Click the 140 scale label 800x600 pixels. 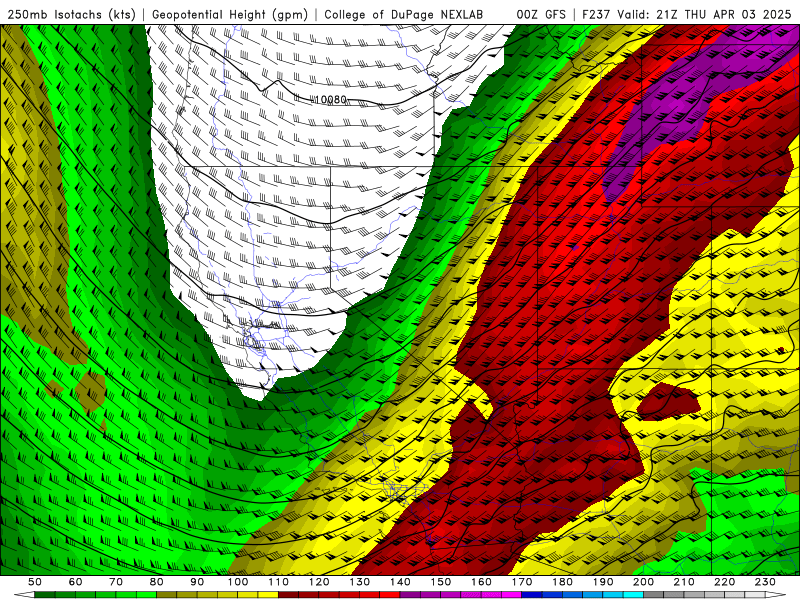pos(400,582)
